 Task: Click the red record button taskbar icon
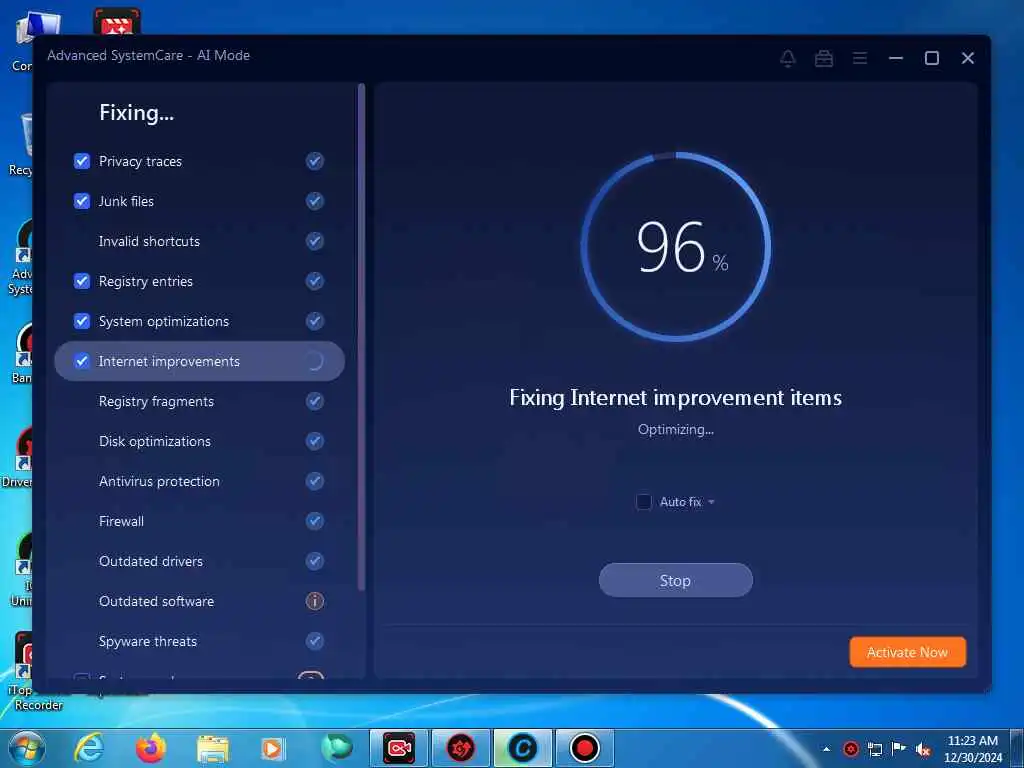(x=584, y=748)
